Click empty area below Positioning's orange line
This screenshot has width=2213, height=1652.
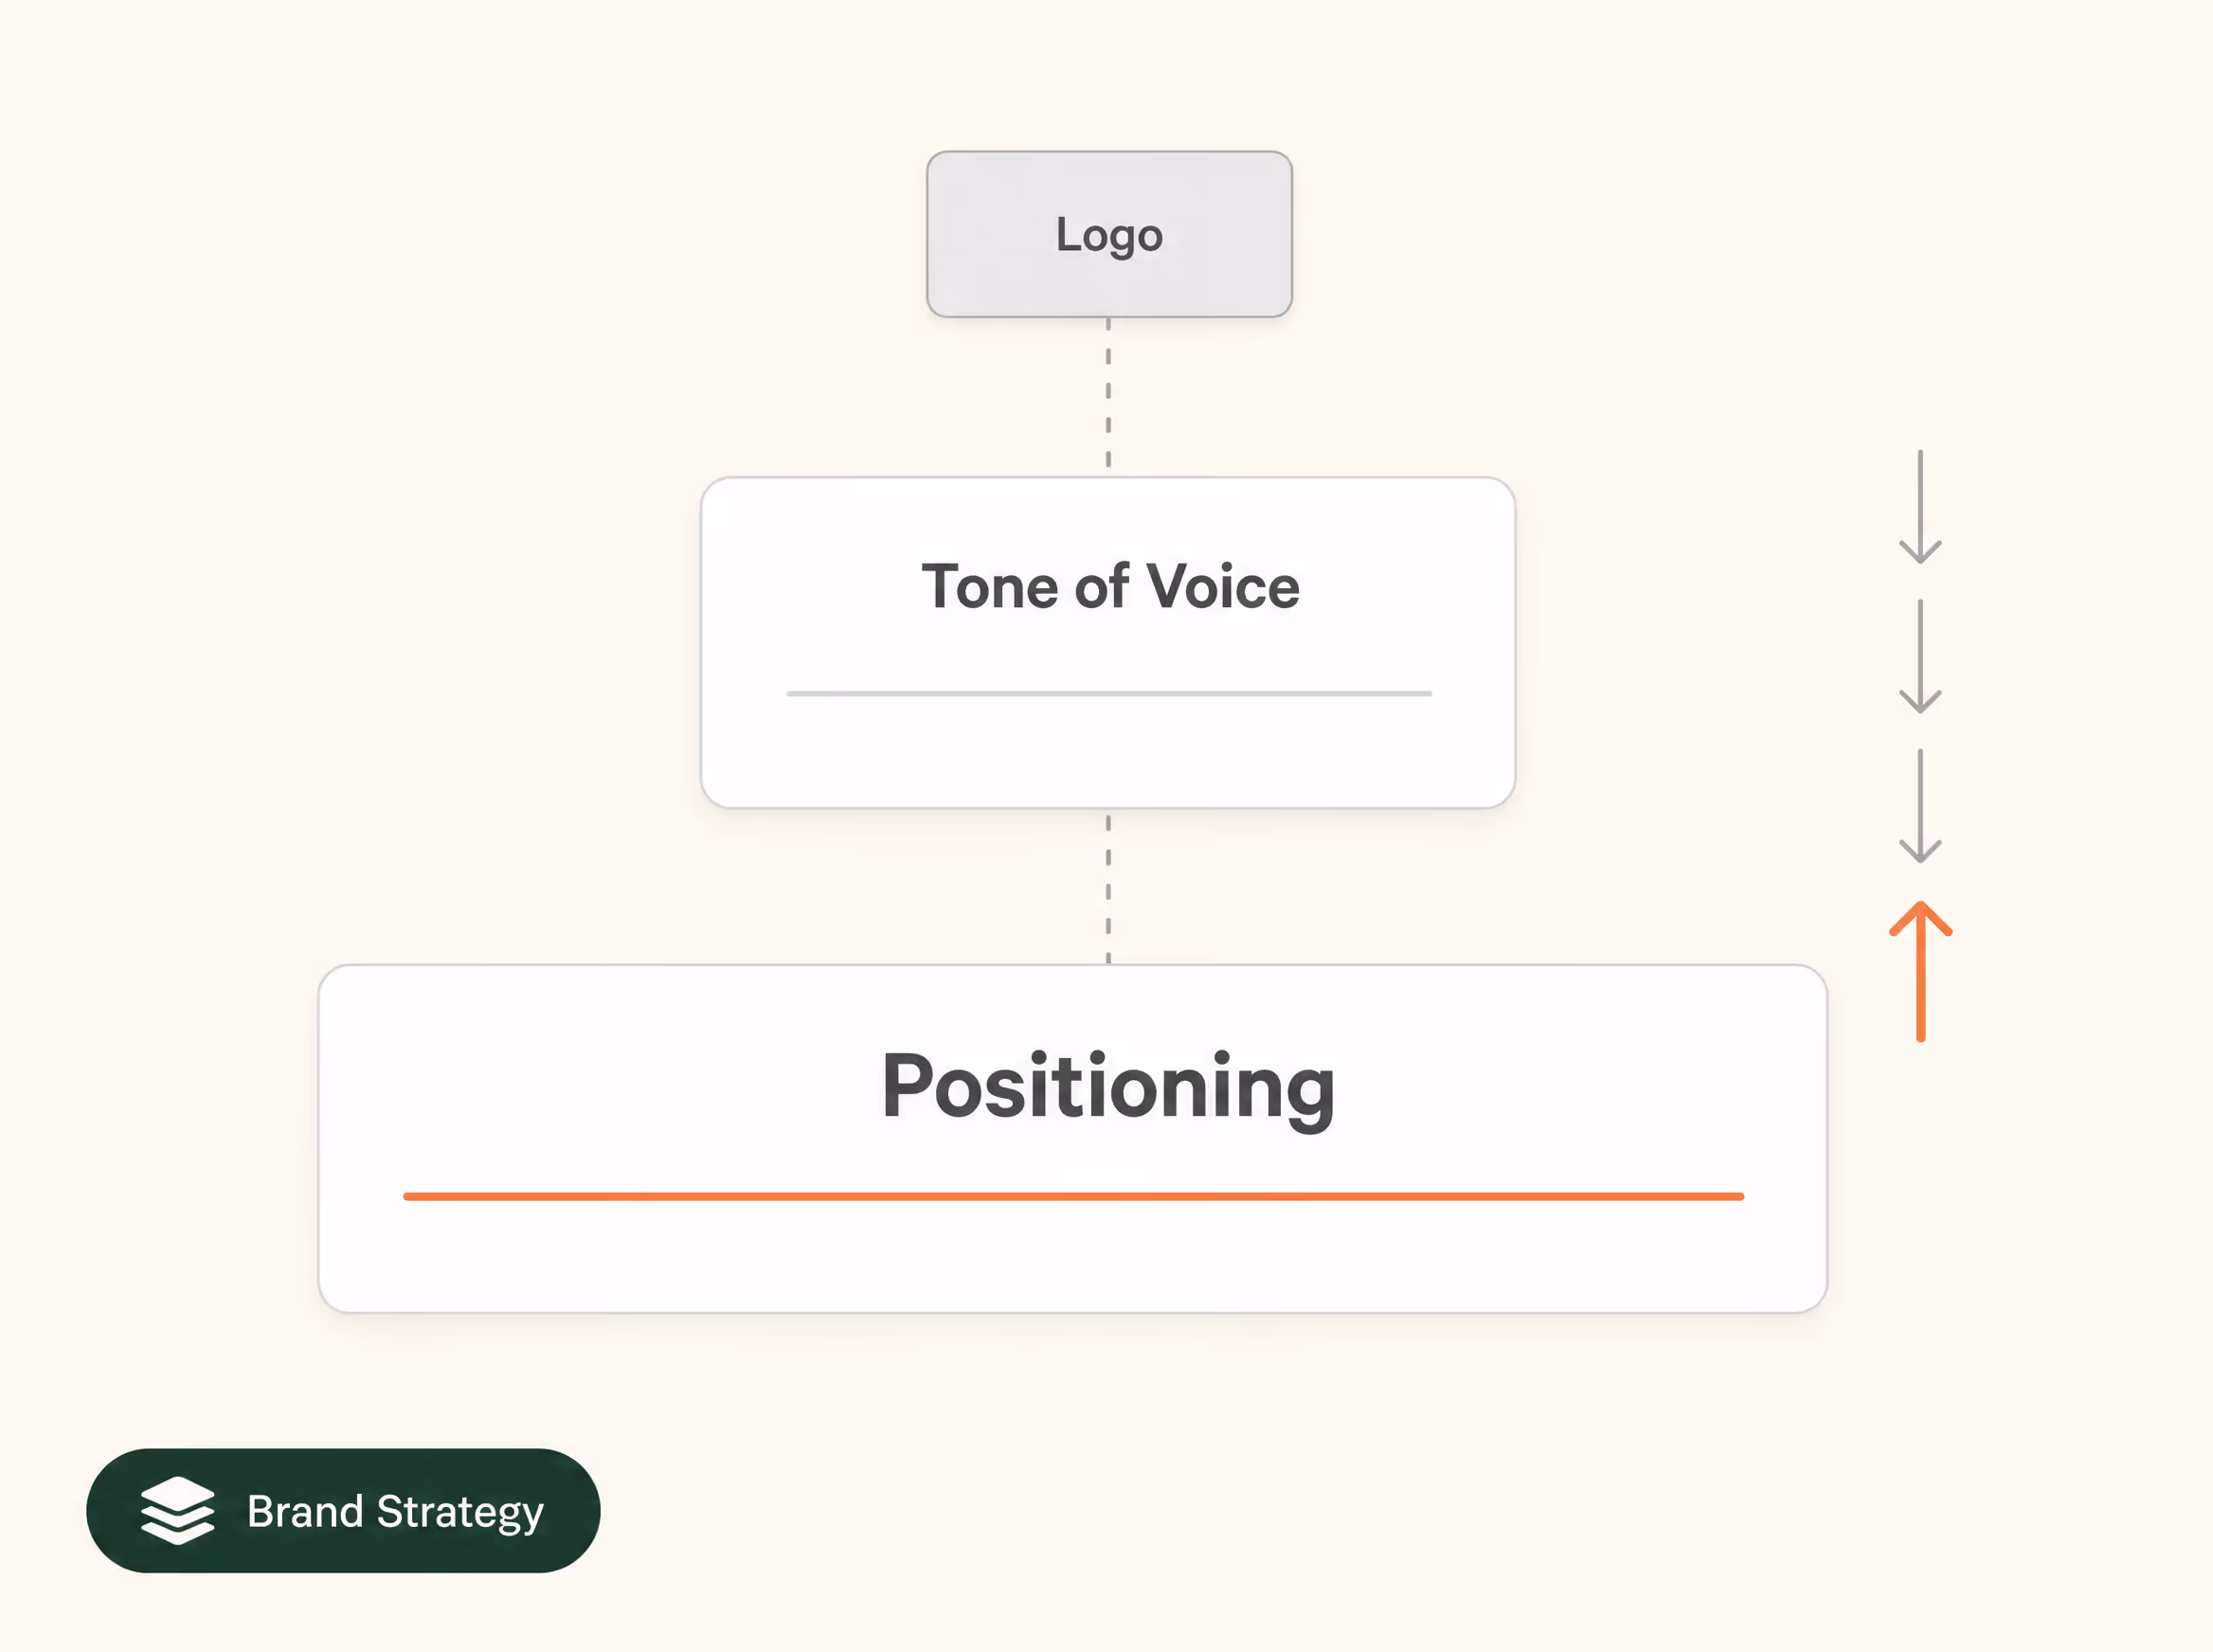click(1072, 1256)
